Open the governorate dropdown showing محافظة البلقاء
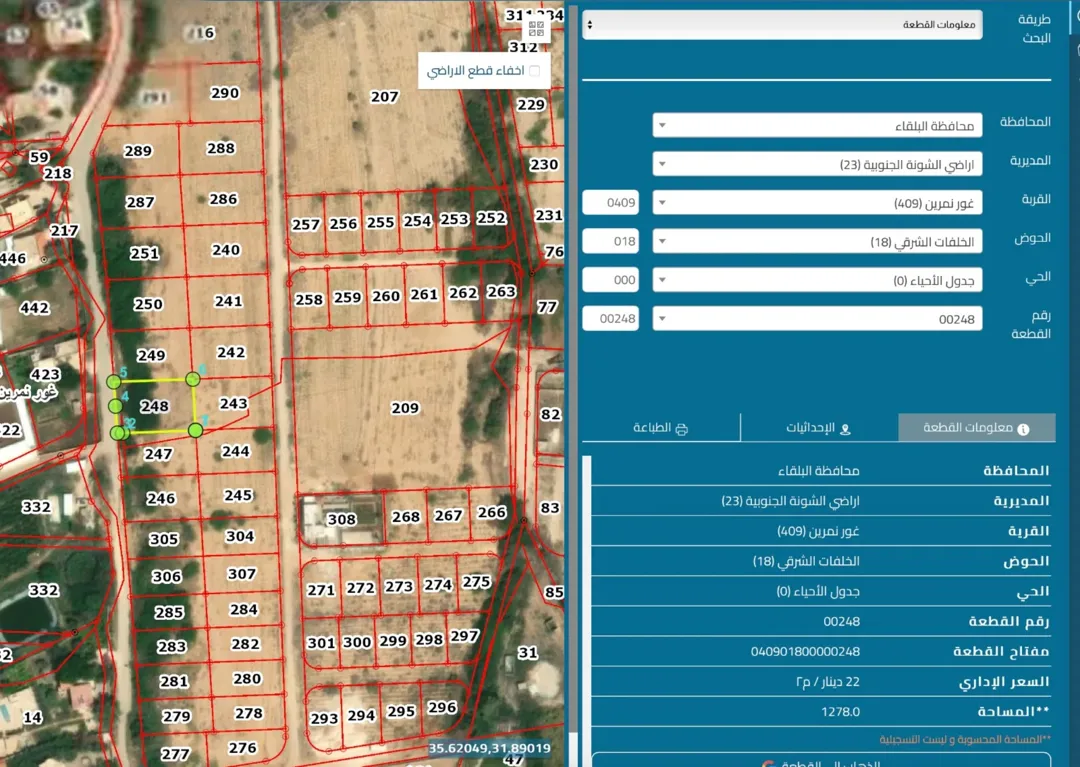Viewport: 1080px width, 767px height. coord(817,125)
